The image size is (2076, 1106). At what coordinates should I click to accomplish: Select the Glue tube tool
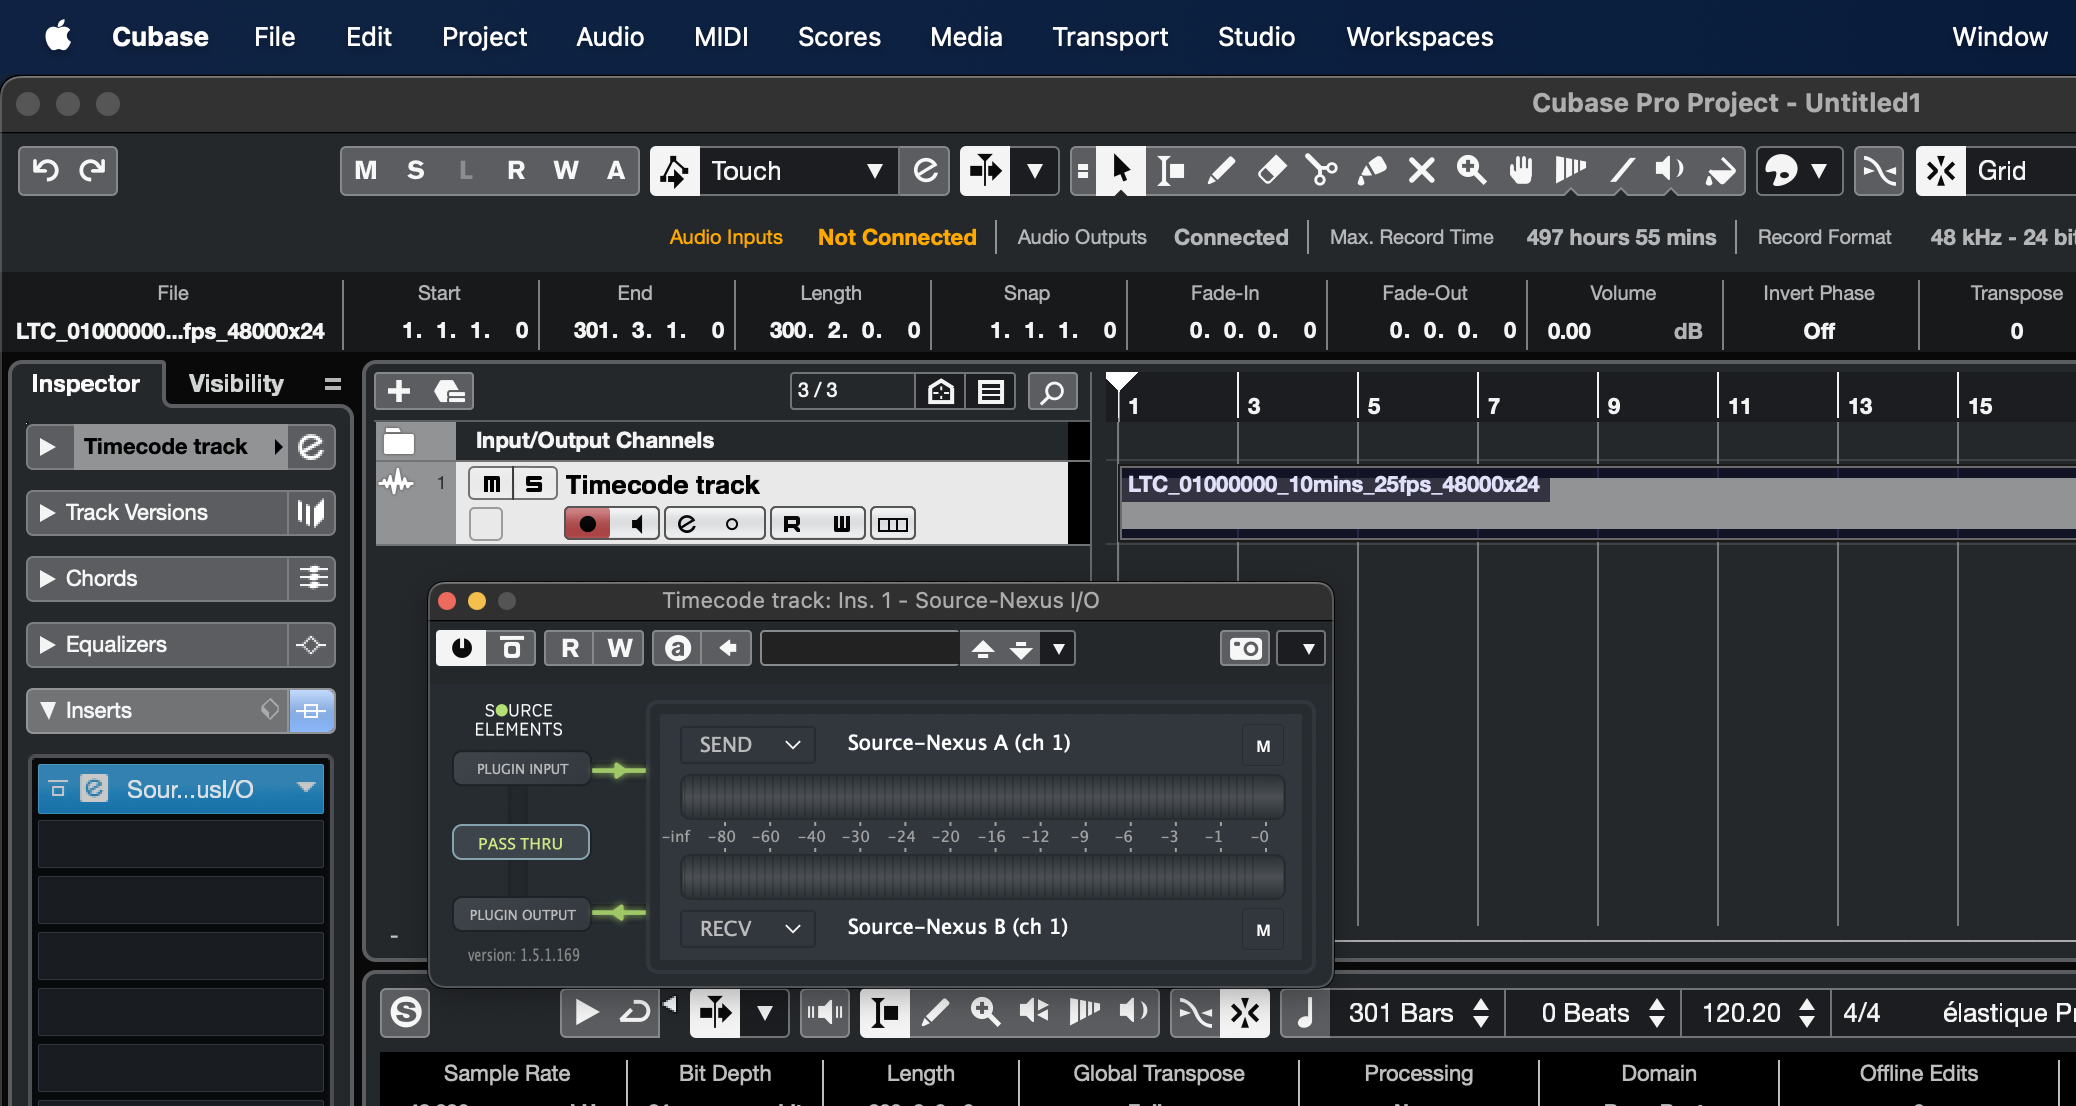point(1371,171)
